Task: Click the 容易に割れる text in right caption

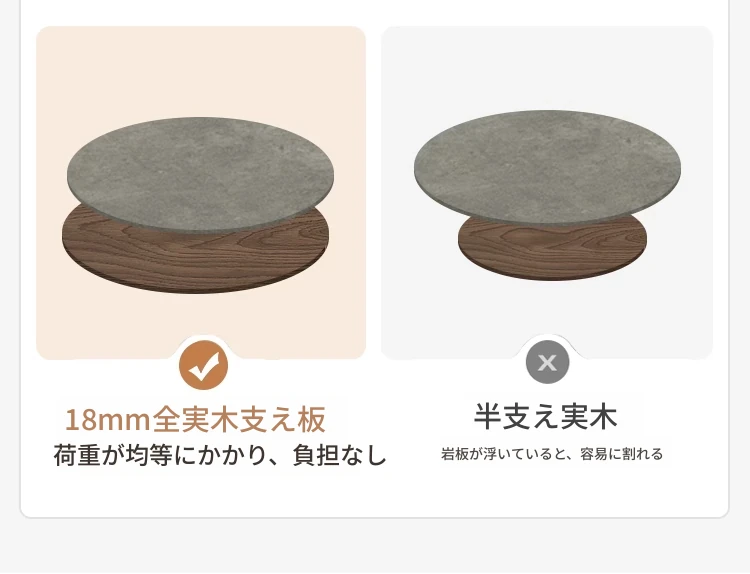Action: coord(622,453)
